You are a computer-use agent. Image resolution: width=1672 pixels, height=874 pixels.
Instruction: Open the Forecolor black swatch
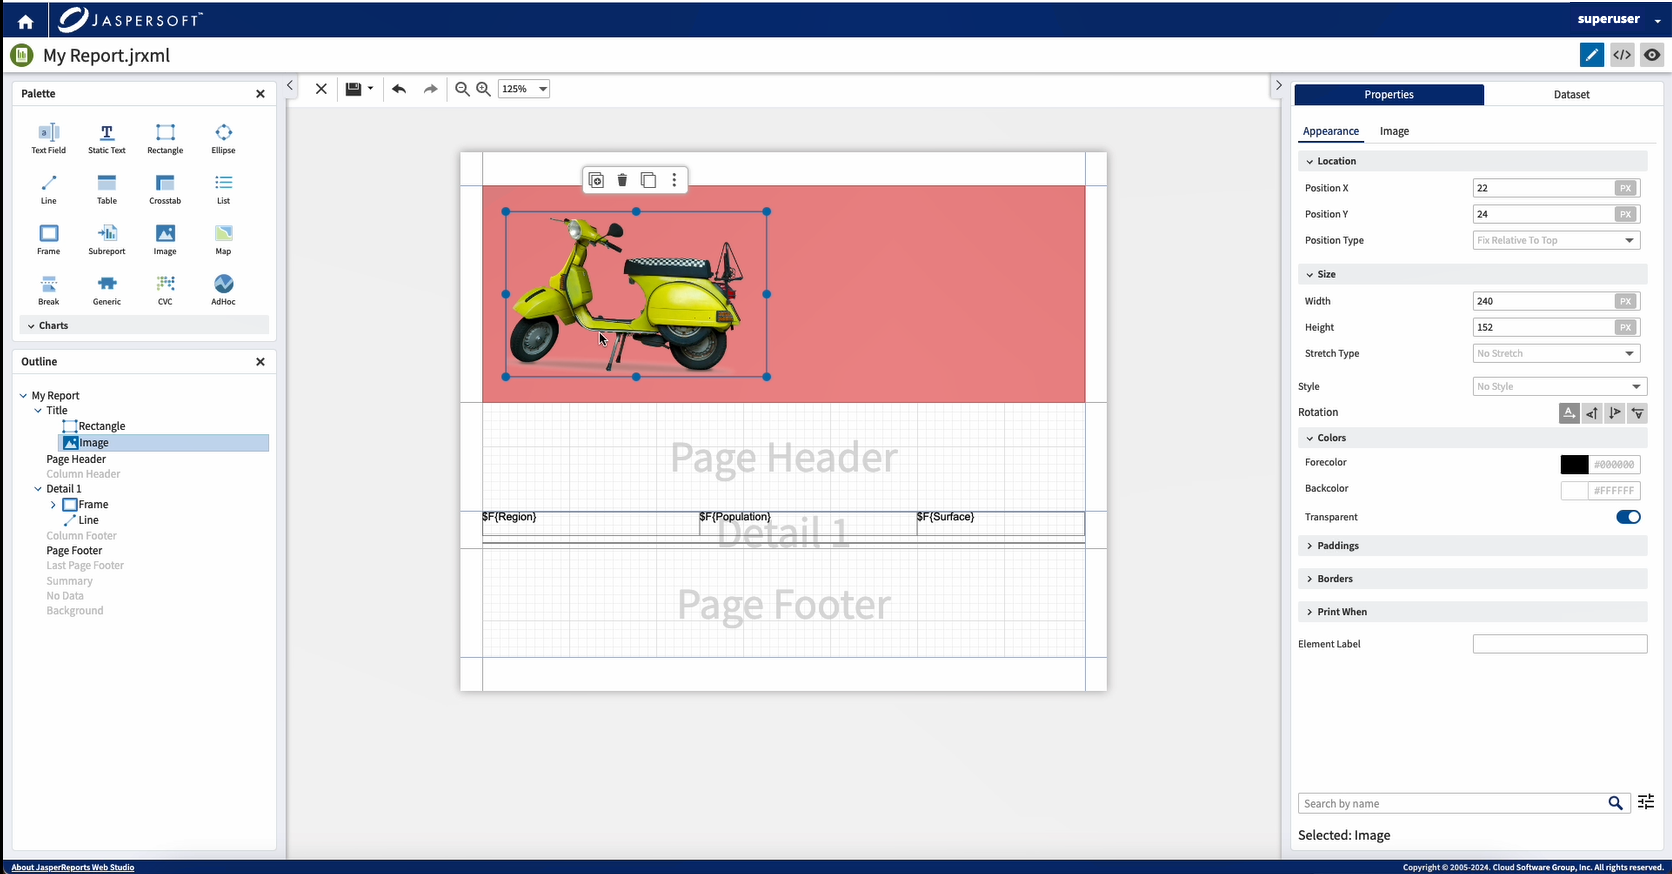point(1574,464)
